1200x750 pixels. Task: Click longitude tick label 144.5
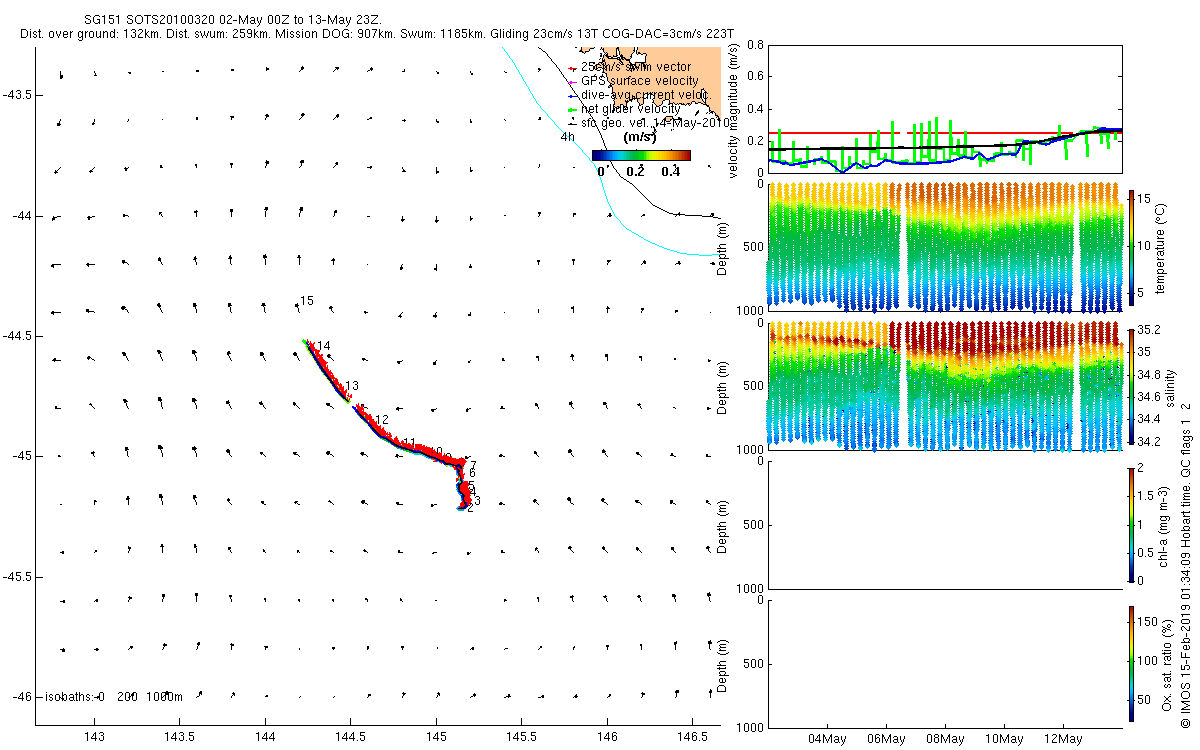(351, 737)
